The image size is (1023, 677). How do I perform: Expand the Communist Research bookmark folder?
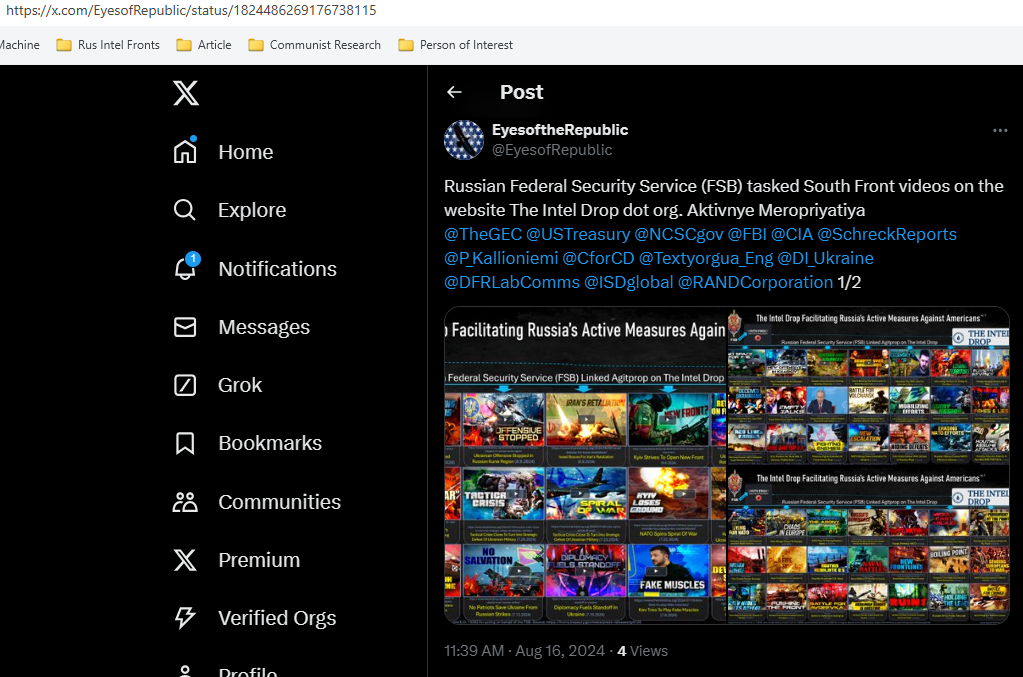point(314,45)
